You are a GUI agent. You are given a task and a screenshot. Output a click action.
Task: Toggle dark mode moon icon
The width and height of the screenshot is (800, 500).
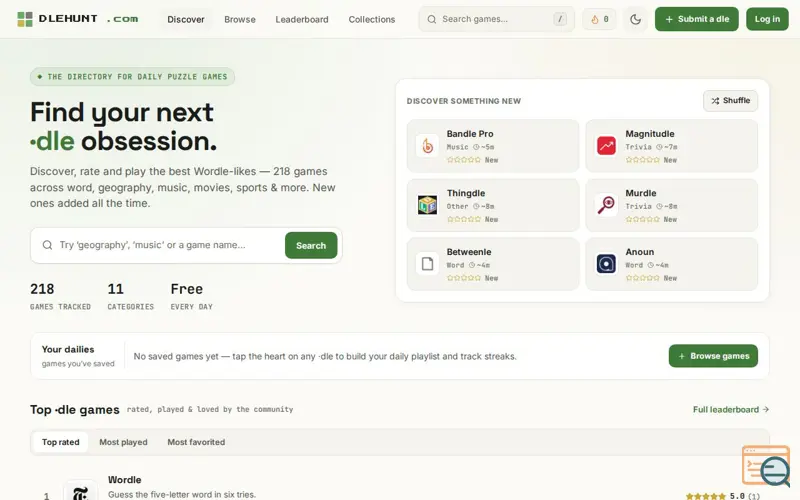pos(635,19)
